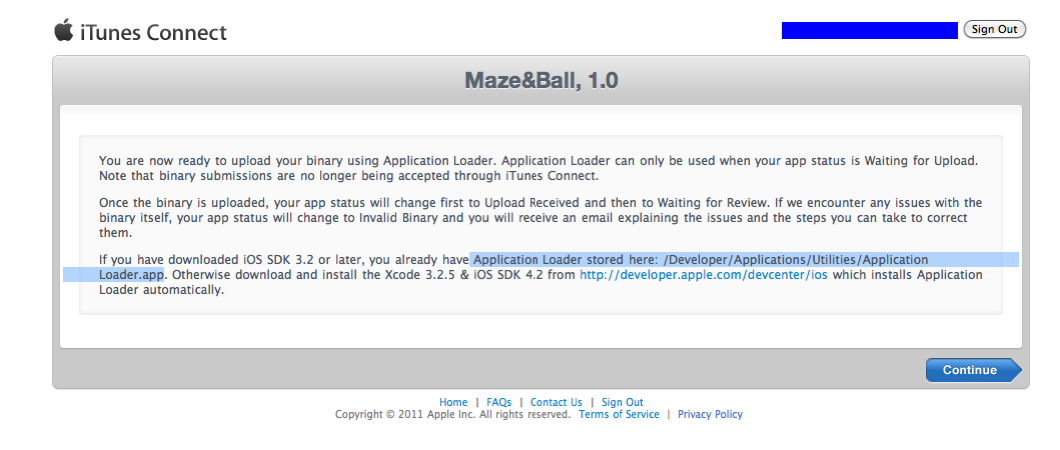Click the Maze&Ball, 1.0 page heading
The image size is (1060, 450).
pos(541,80)
